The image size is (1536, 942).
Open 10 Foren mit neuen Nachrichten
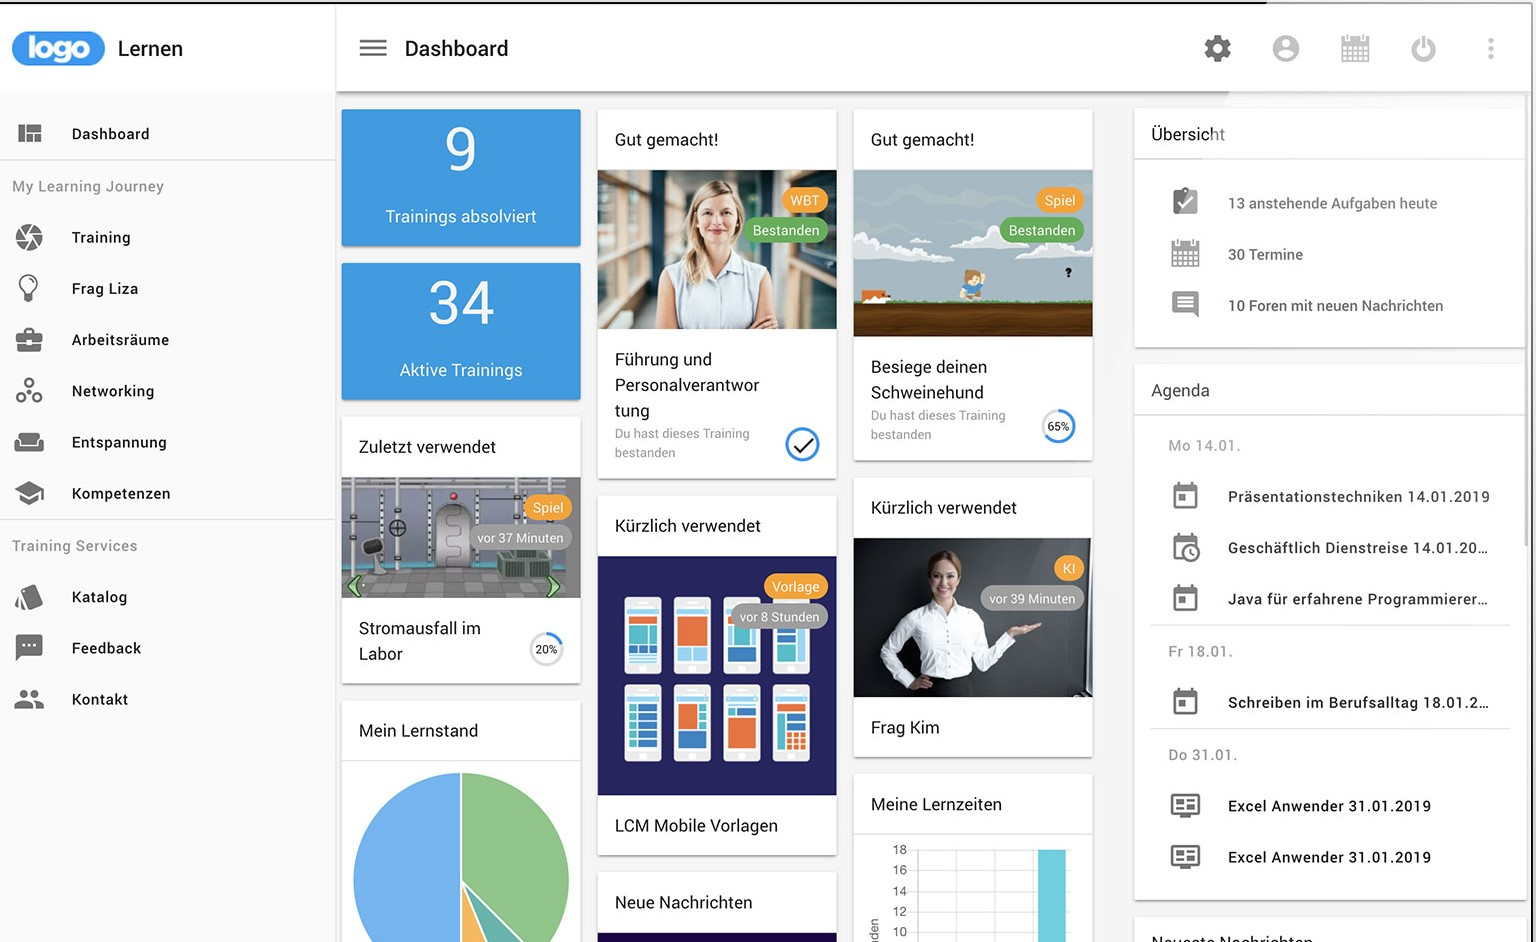[1335, 305]
